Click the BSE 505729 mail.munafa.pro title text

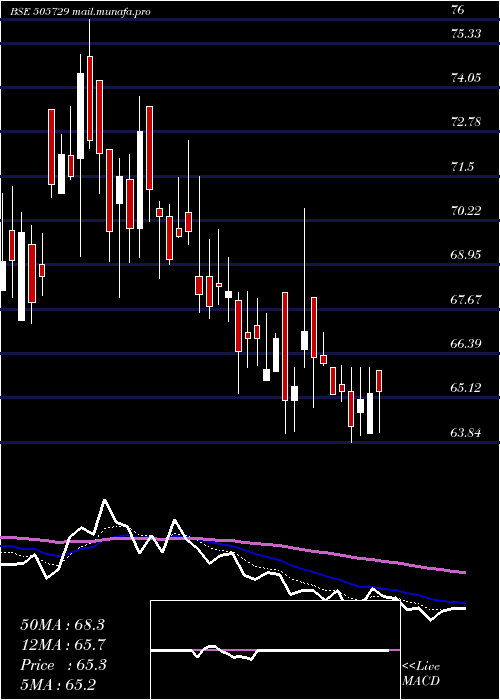[80, 11]
